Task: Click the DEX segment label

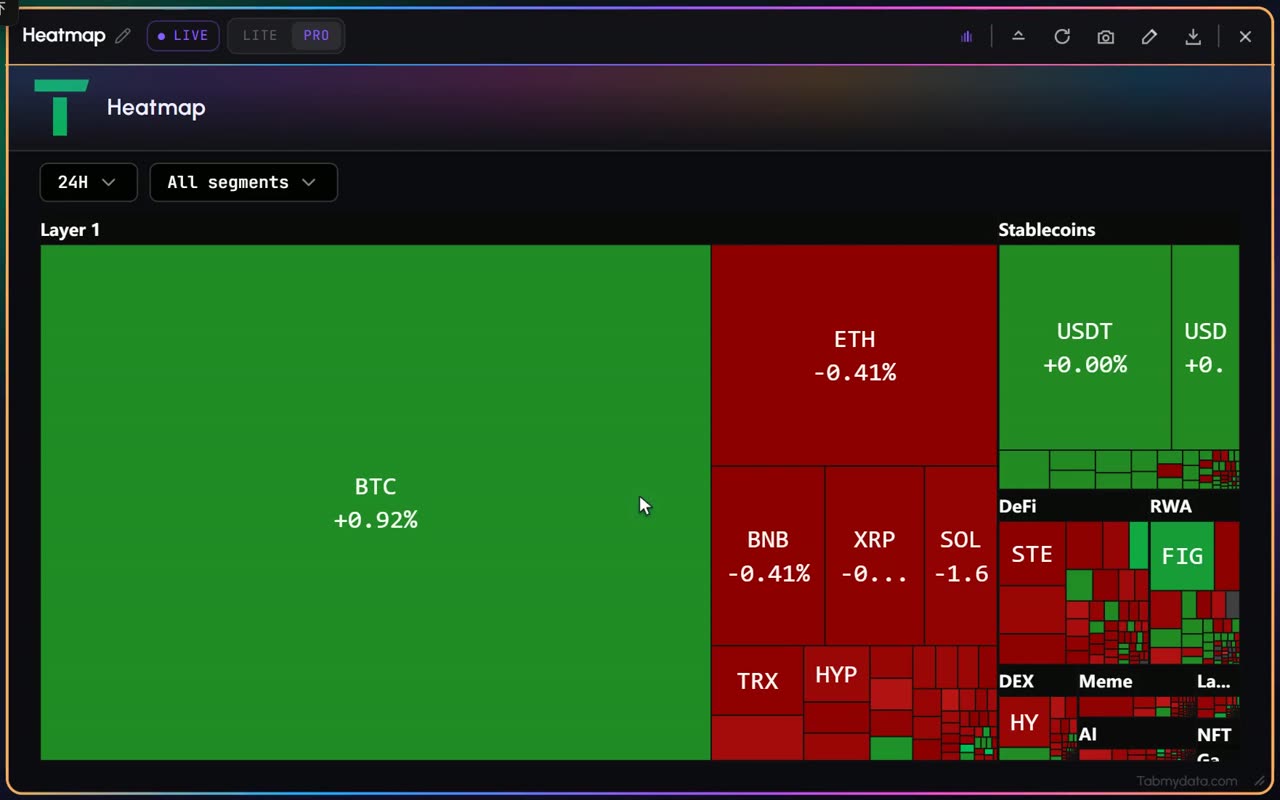Action: pyautogui.click(x=1016, y=681)
